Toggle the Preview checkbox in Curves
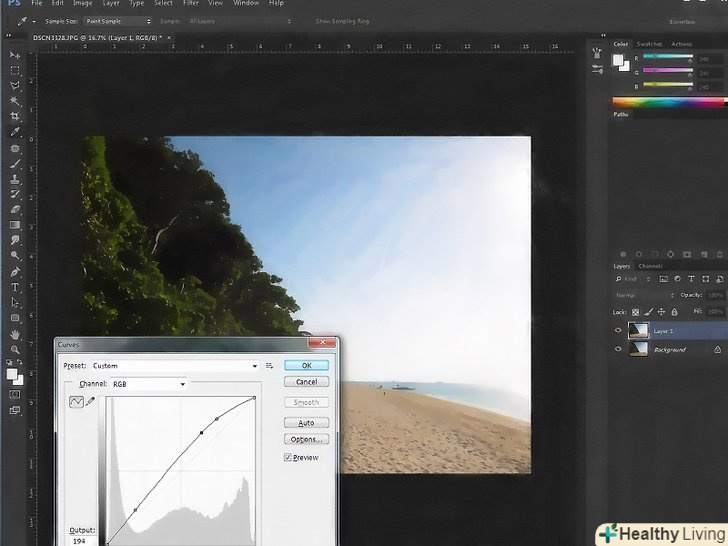The image size is (728, 546). point(288,457)
